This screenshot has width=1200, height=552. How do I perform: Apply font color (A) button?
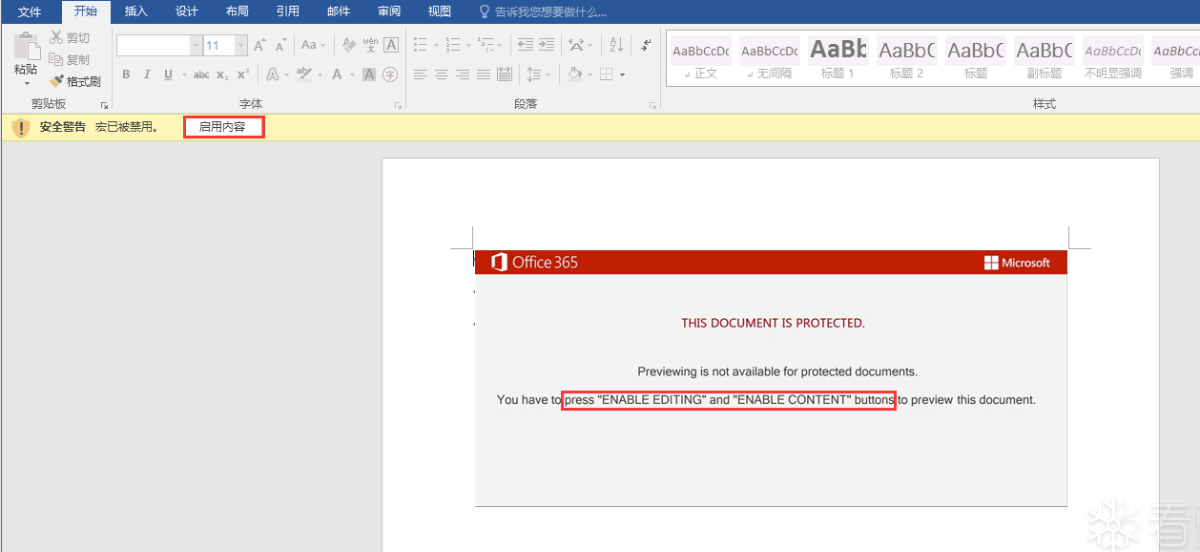(337, 74)
